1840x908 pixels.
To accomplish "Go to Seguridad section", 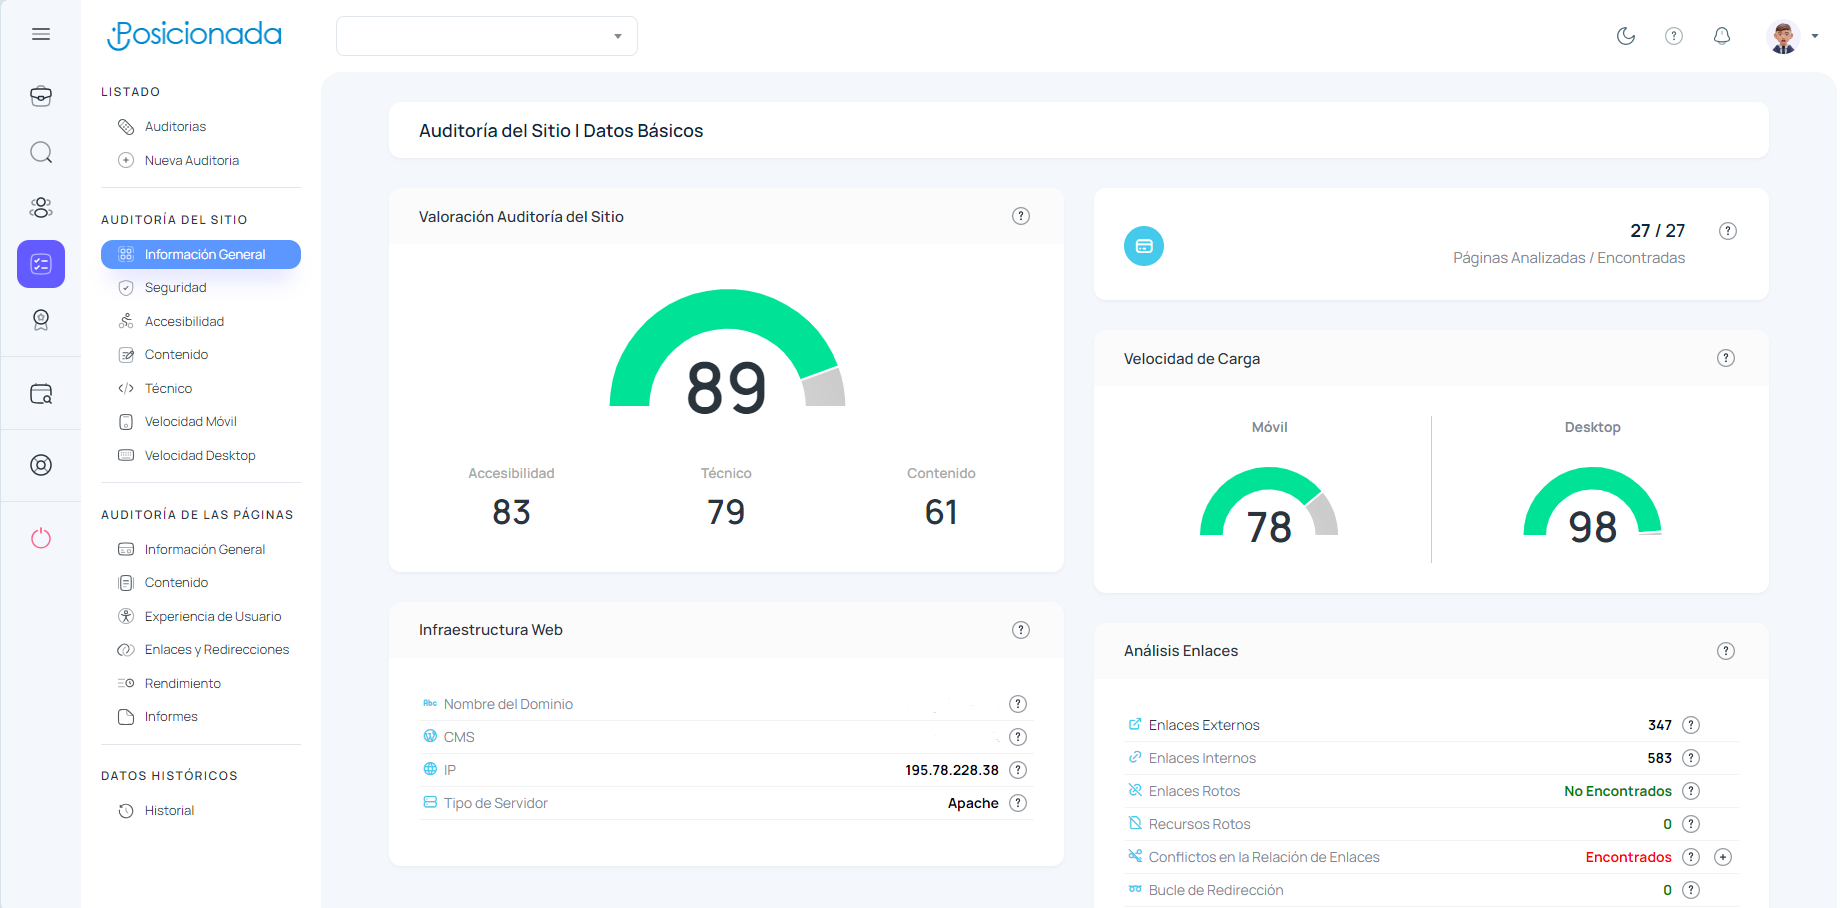I will 176,288.
